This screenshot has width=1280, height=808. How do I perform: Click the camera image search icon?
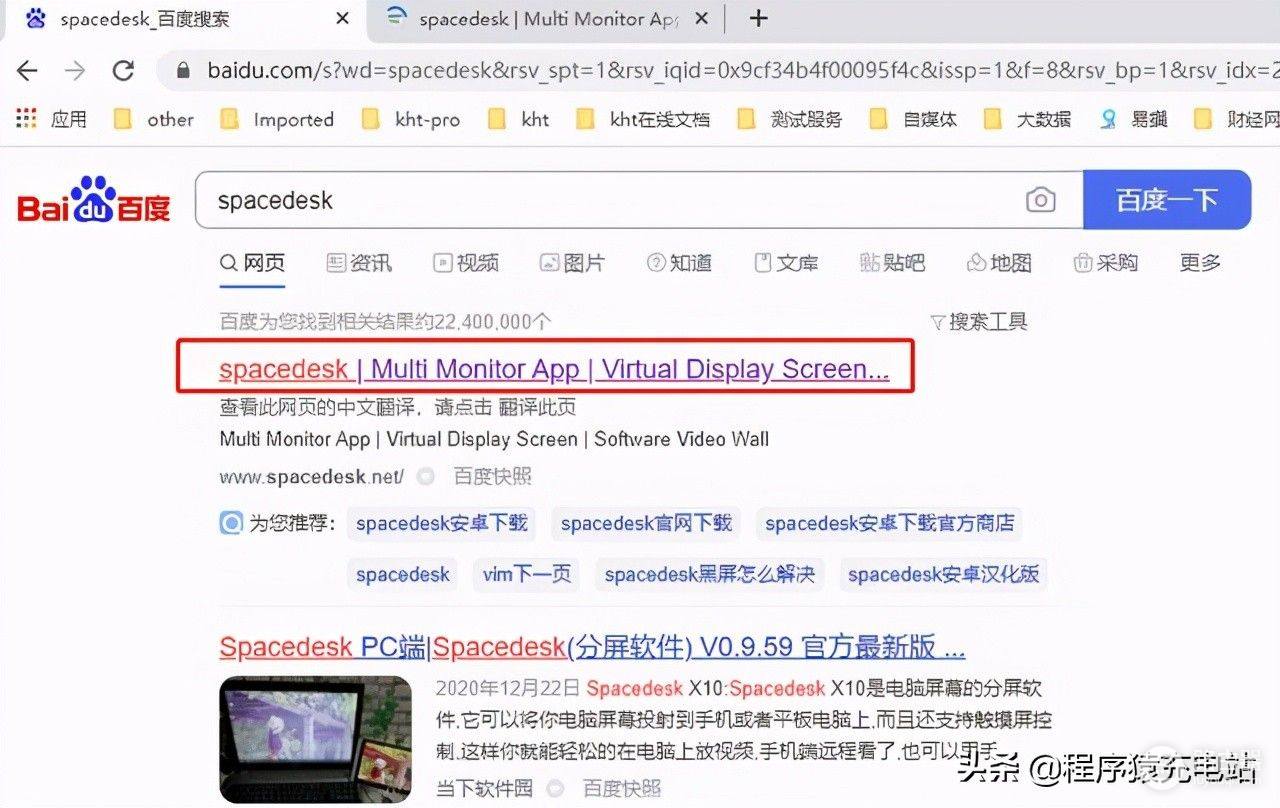1040,200
